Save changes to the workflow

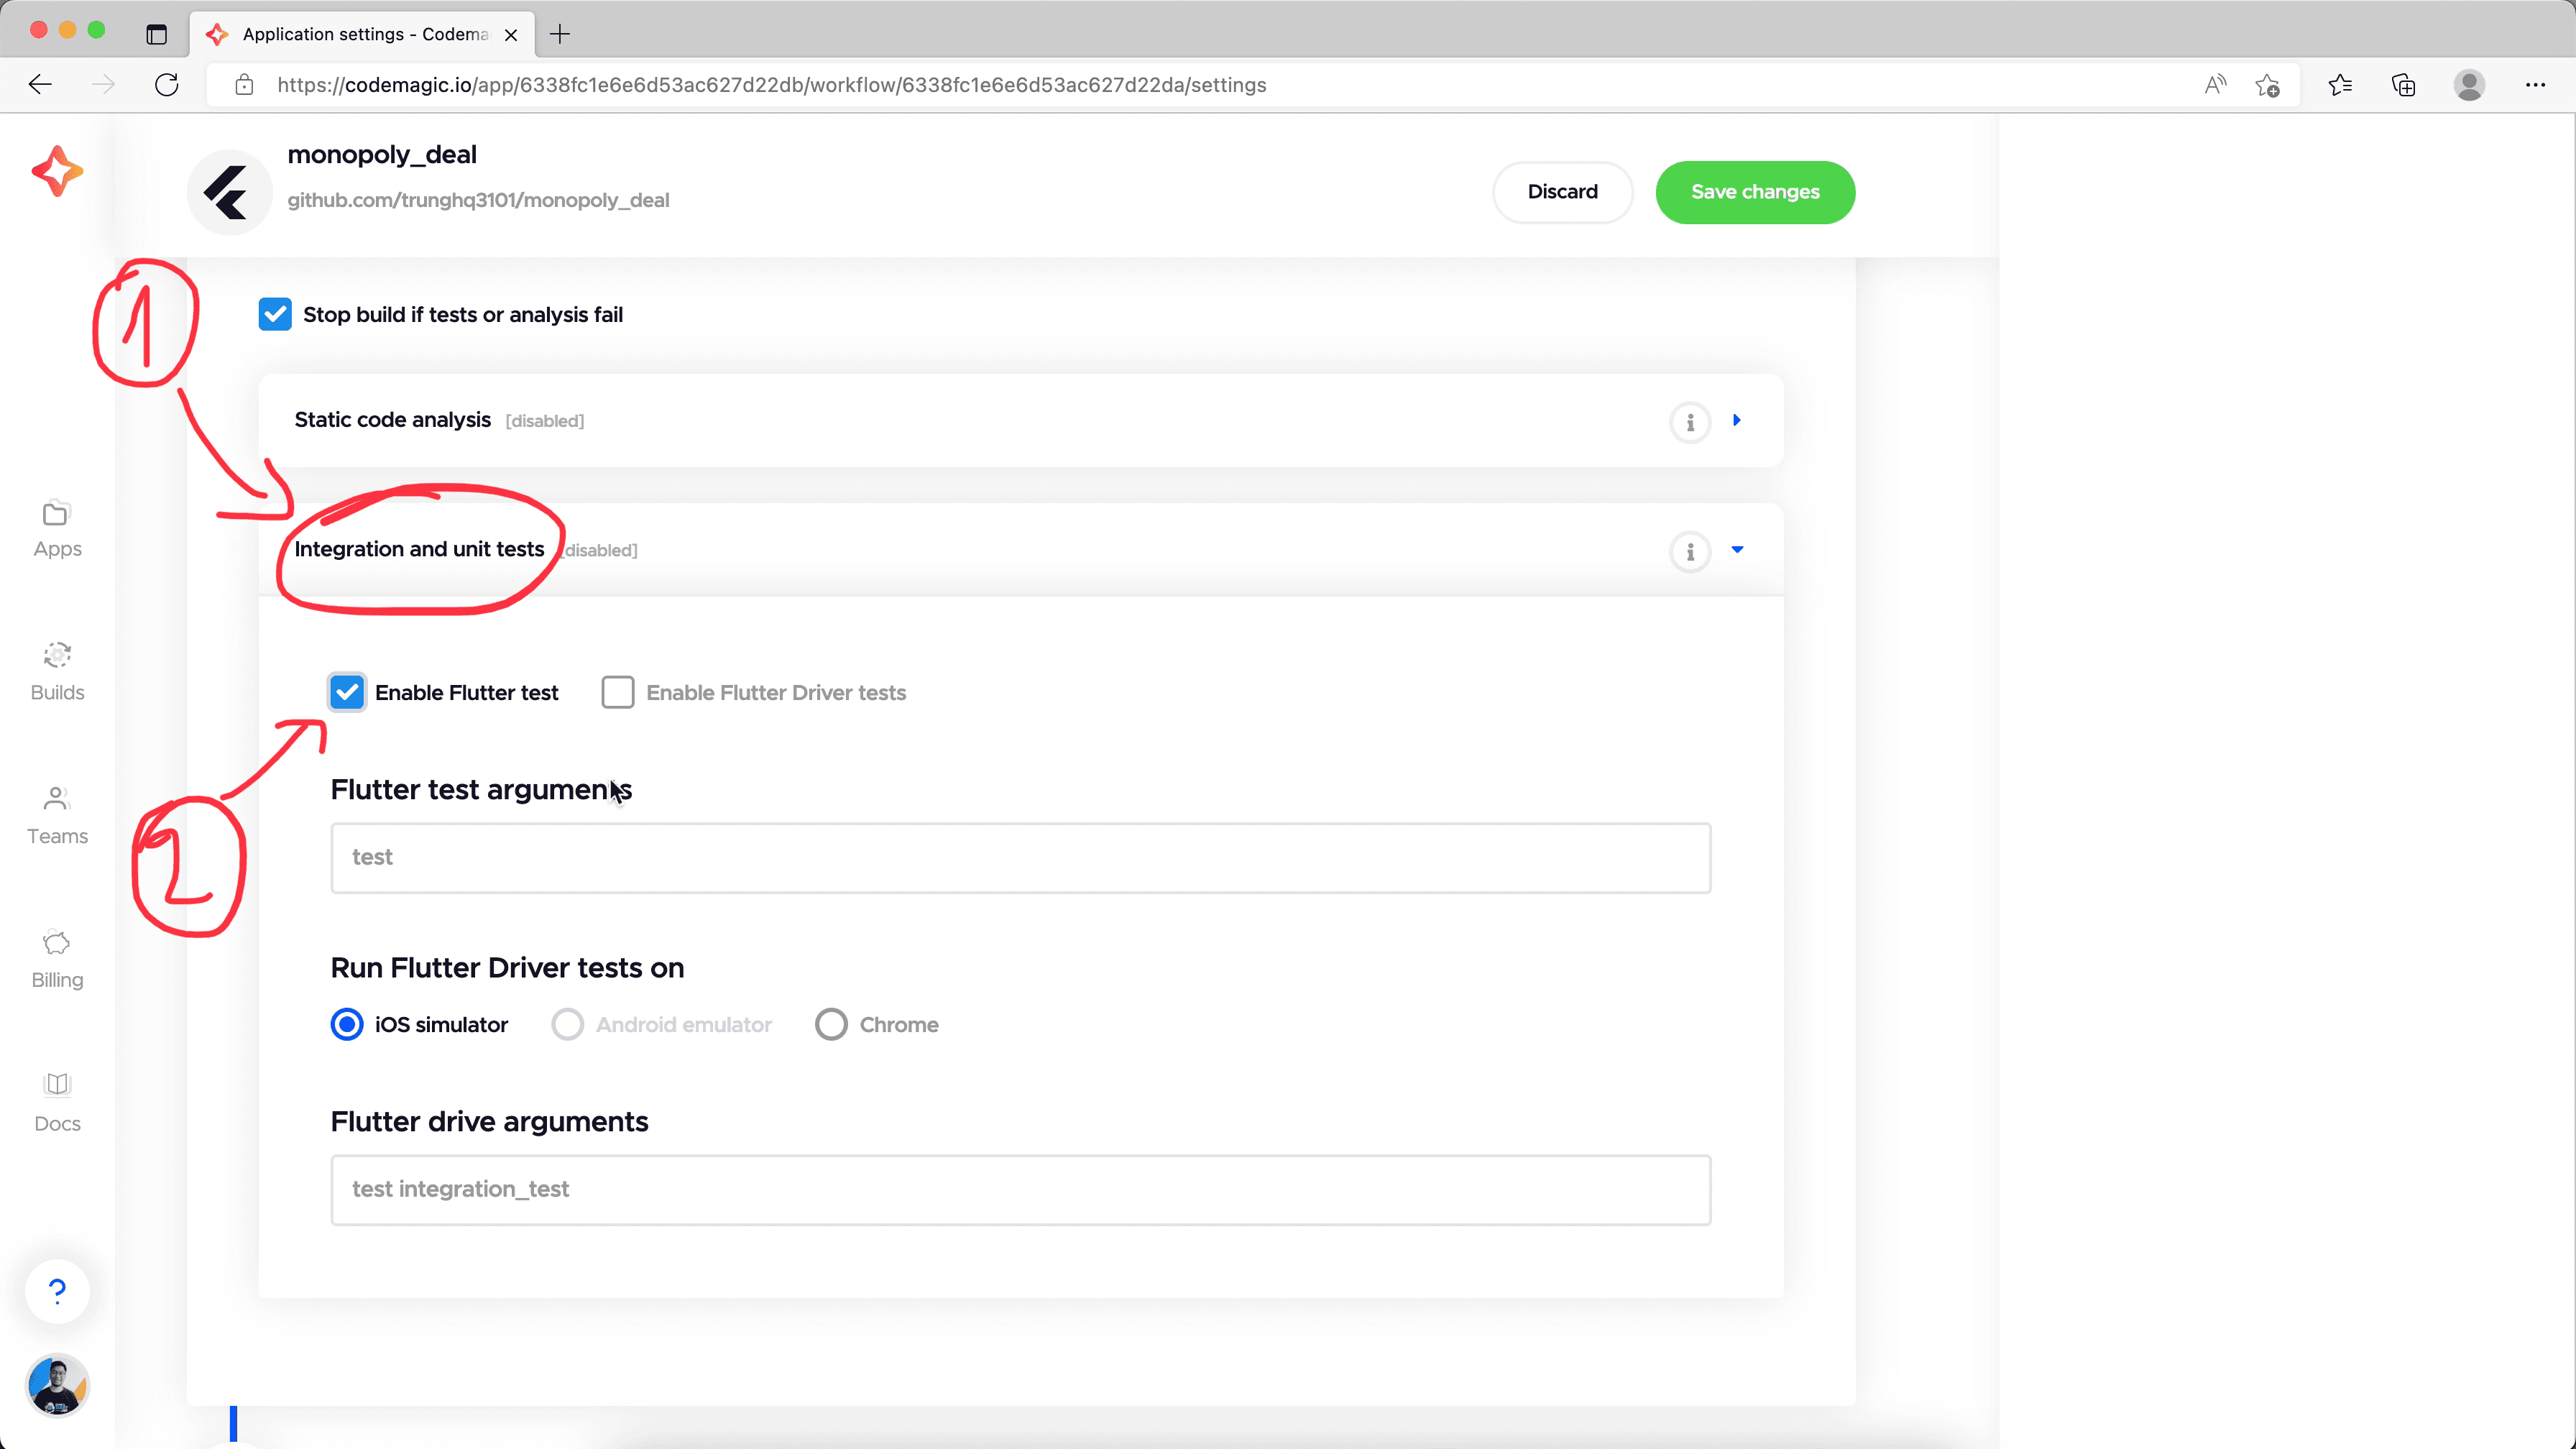1755,192
